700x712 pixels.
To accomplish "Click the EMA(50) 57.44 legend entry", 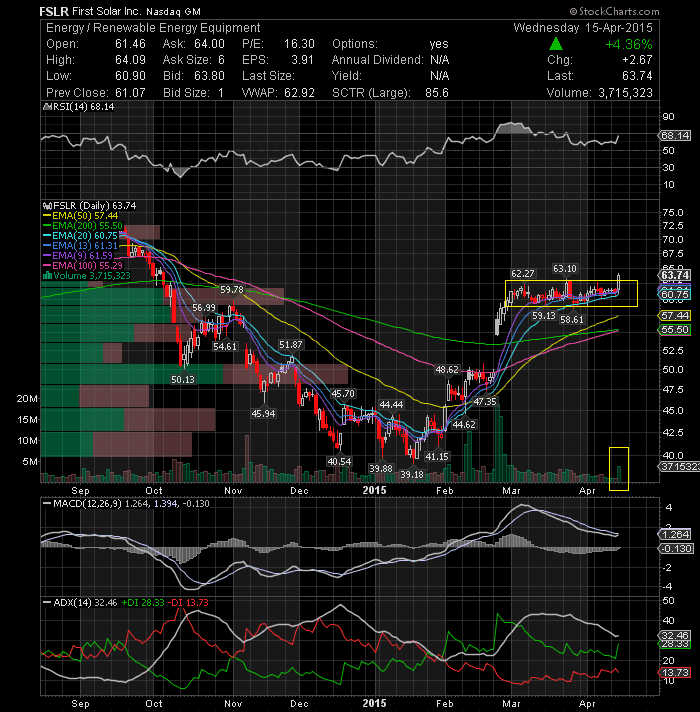I will (x=80, y=216).
